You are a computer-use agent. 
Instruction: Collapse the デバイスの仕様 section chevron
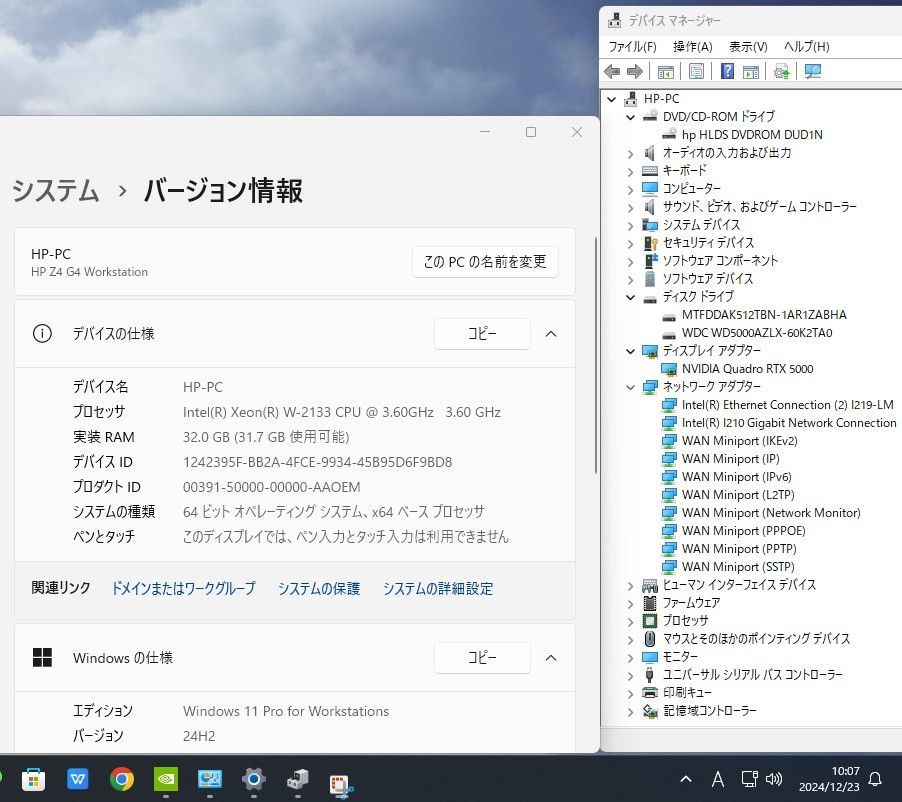(x=551, y=334)
